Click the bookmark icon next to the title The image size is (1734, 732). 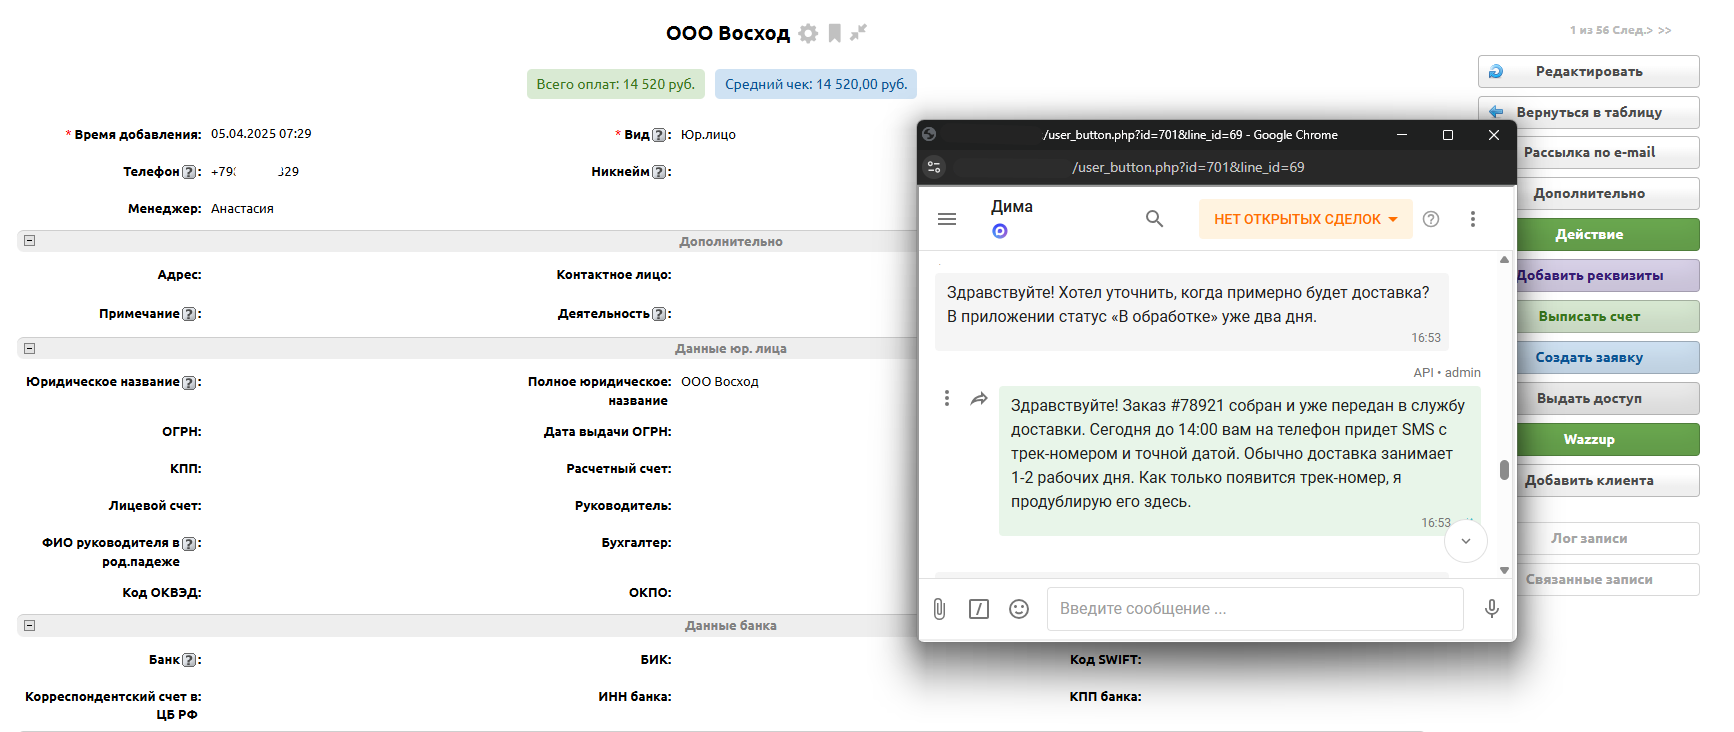[834, 33]
